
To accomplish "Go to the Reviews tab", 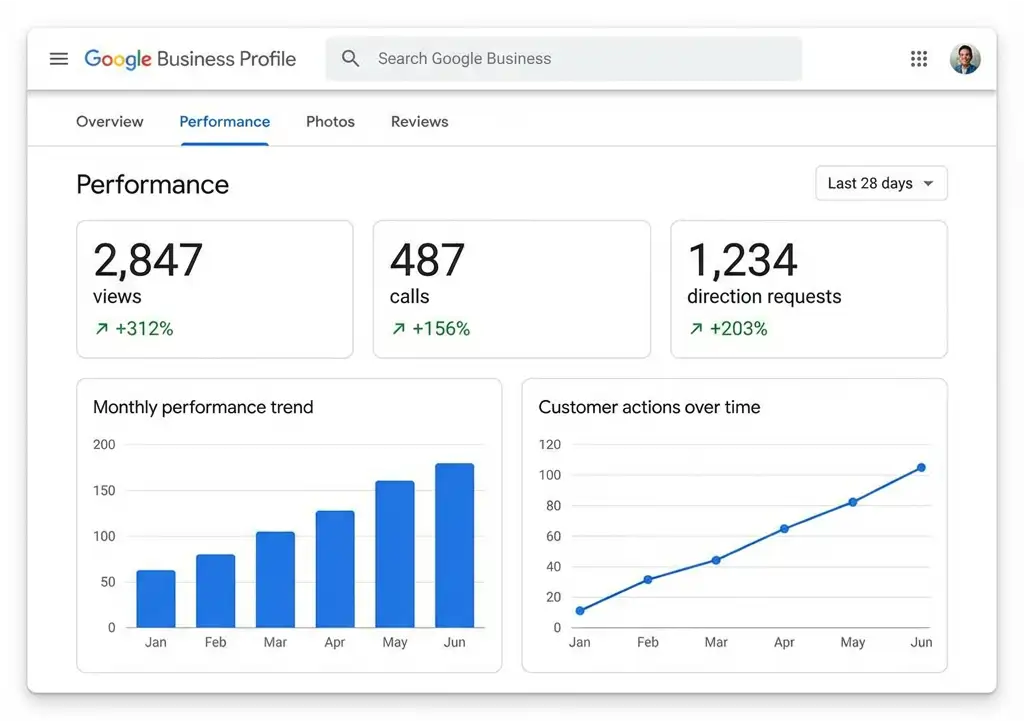I will [419, 121].
